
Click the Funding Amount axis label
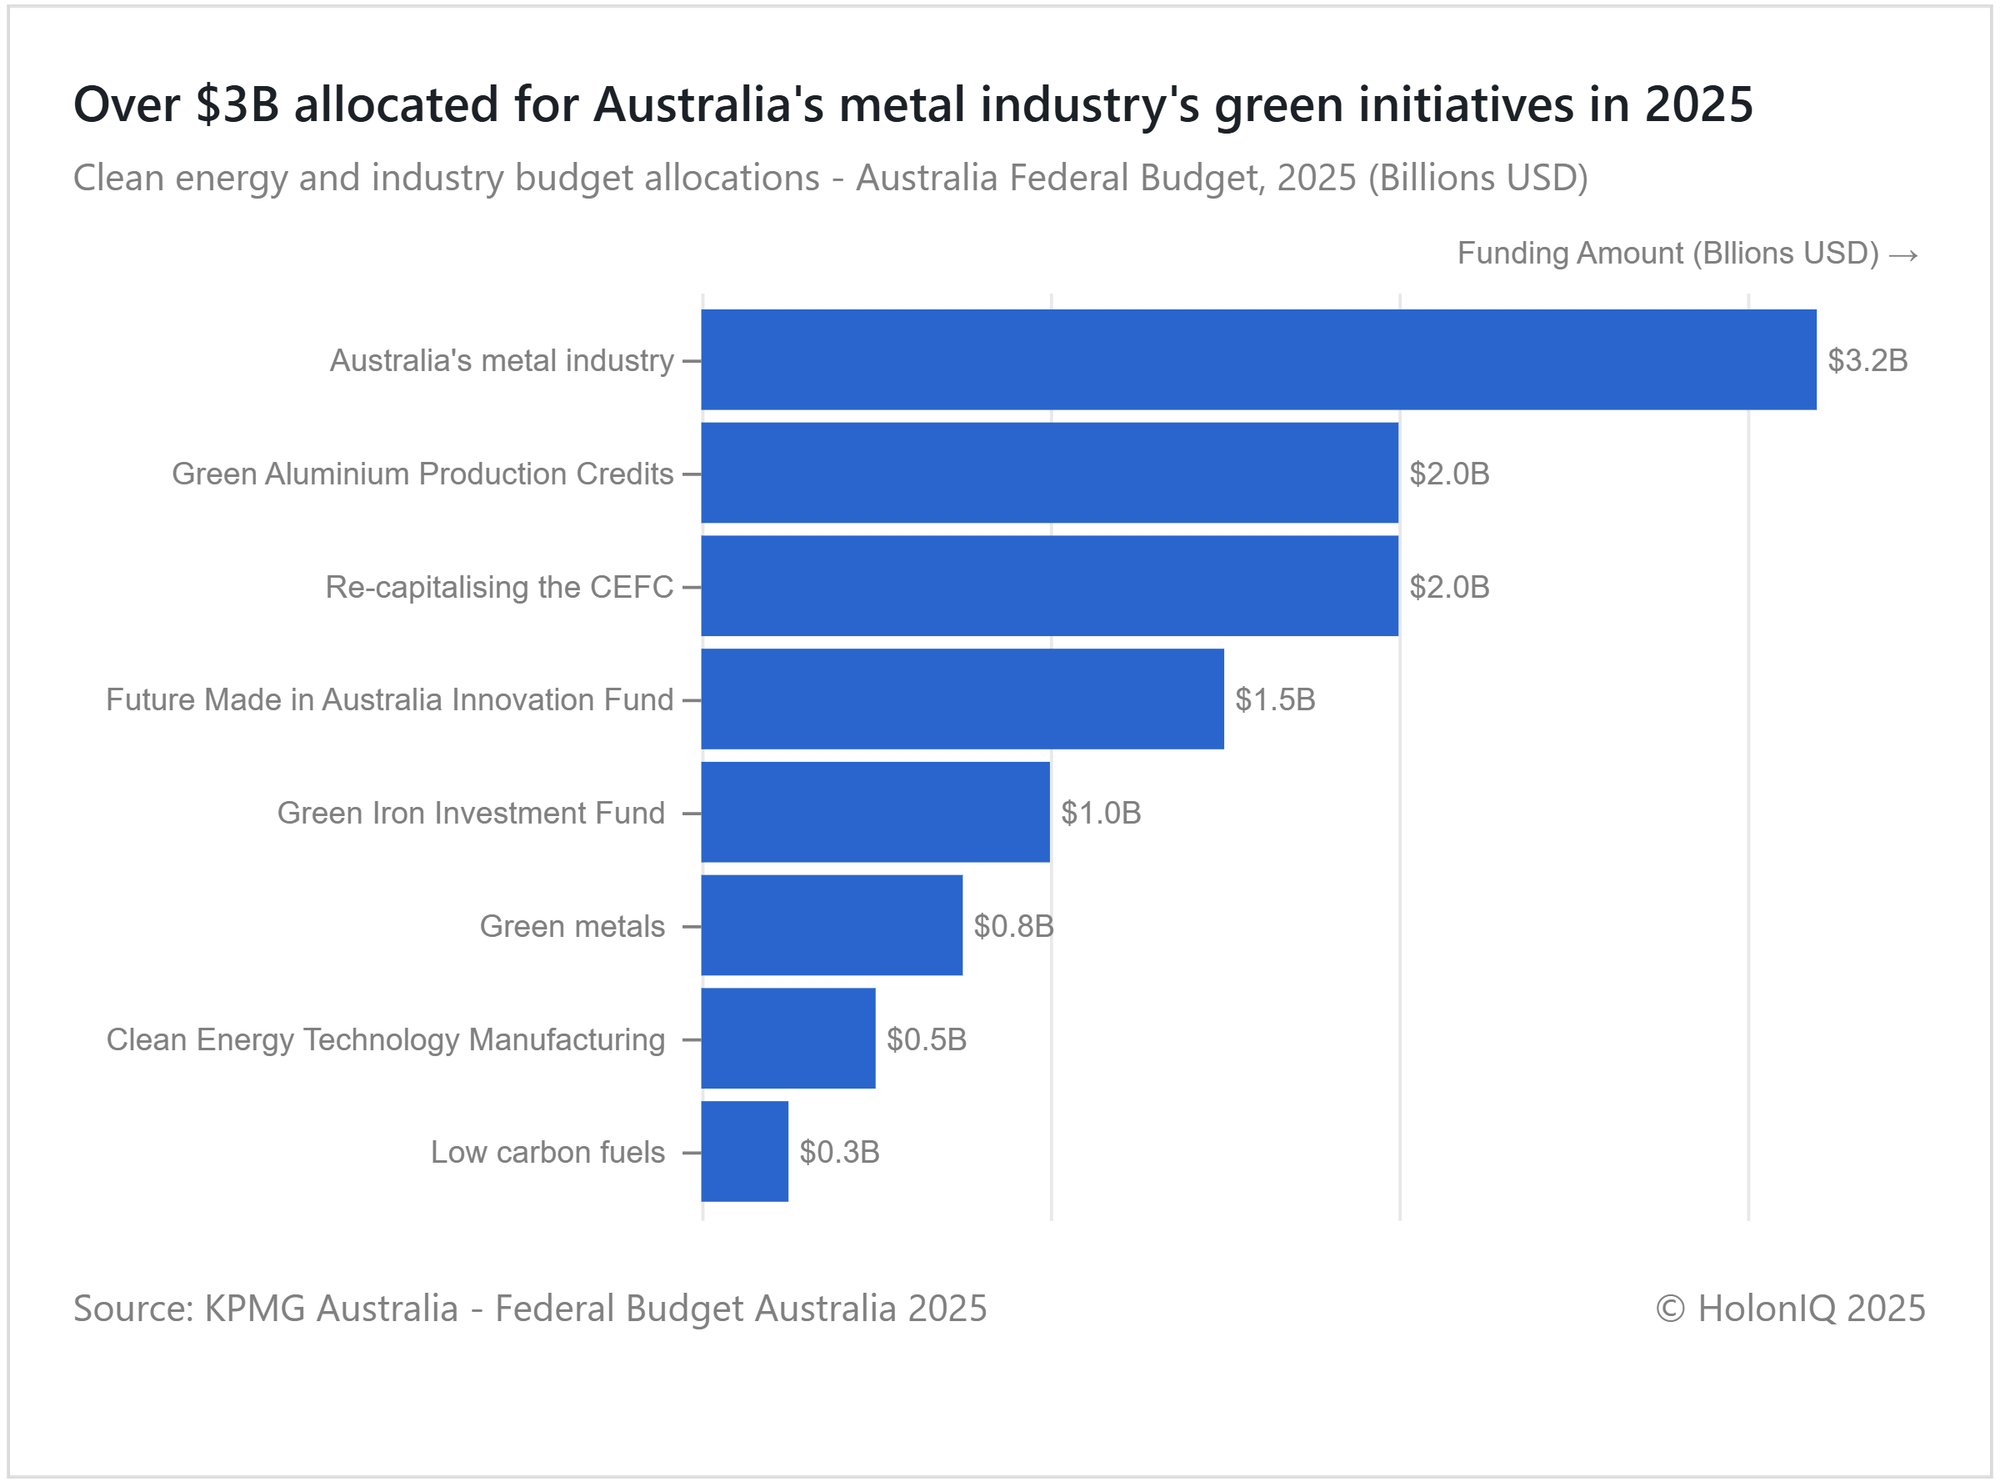[x=1686, y=253]
